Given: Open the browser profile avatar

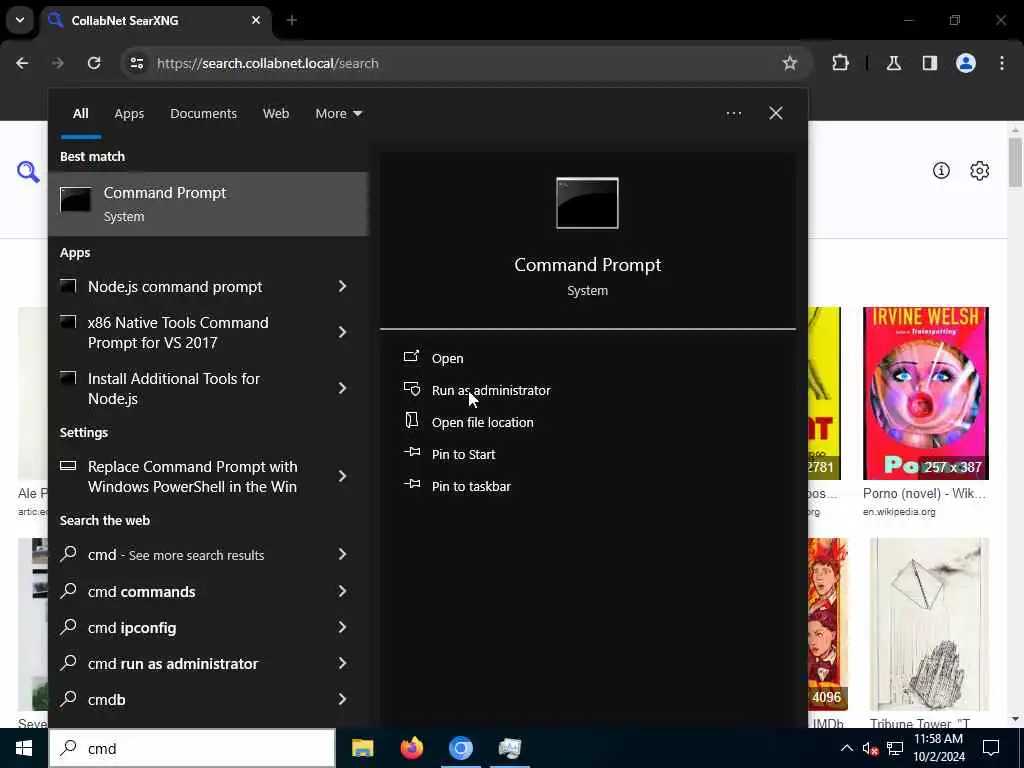Looking at the screenshot, I should 966,63.
